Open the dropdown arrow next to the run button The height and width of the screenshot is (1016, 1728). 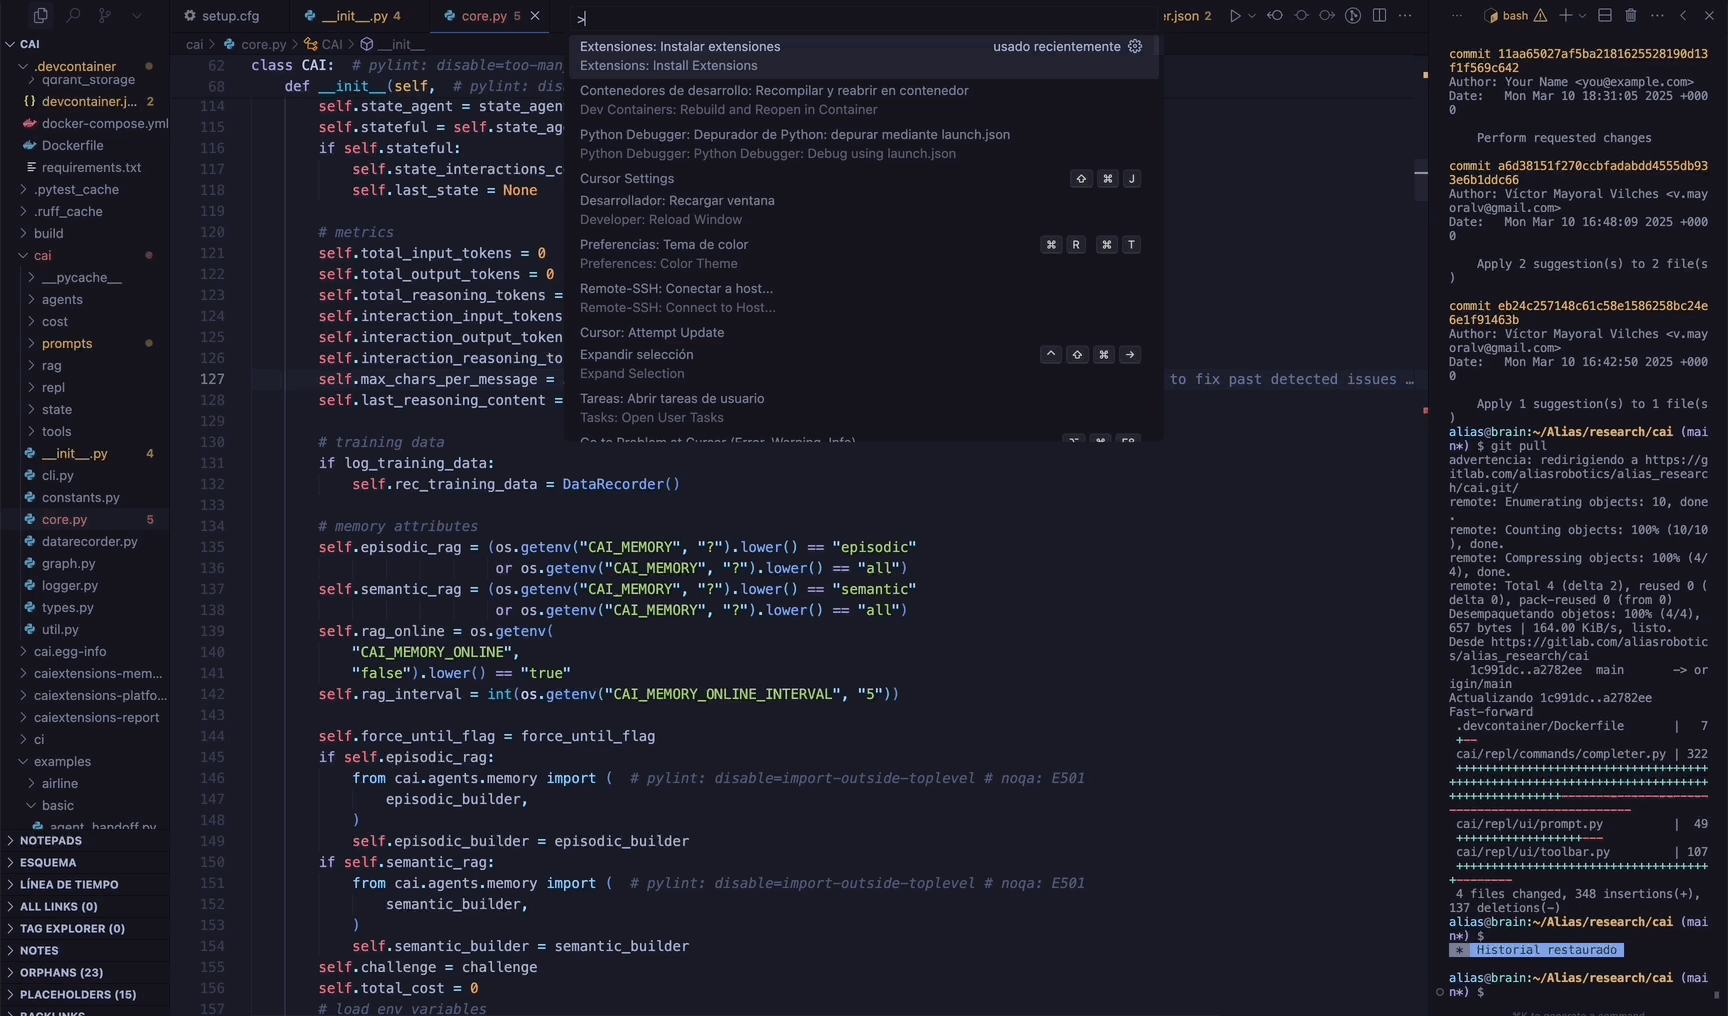tap(1252, 16)
